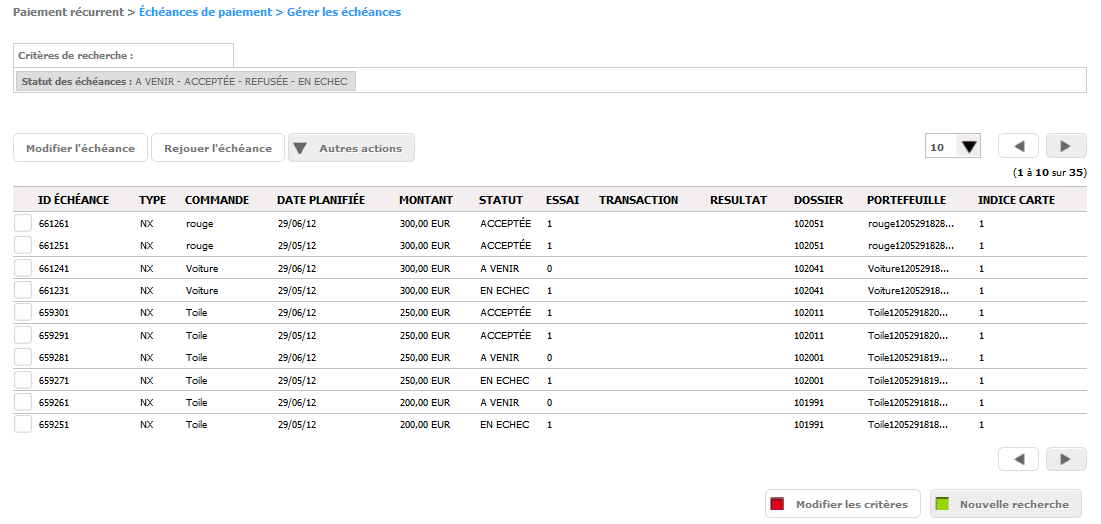Click the Modifier l'échéance button
Screen dimensions: 1101x524
80,148
